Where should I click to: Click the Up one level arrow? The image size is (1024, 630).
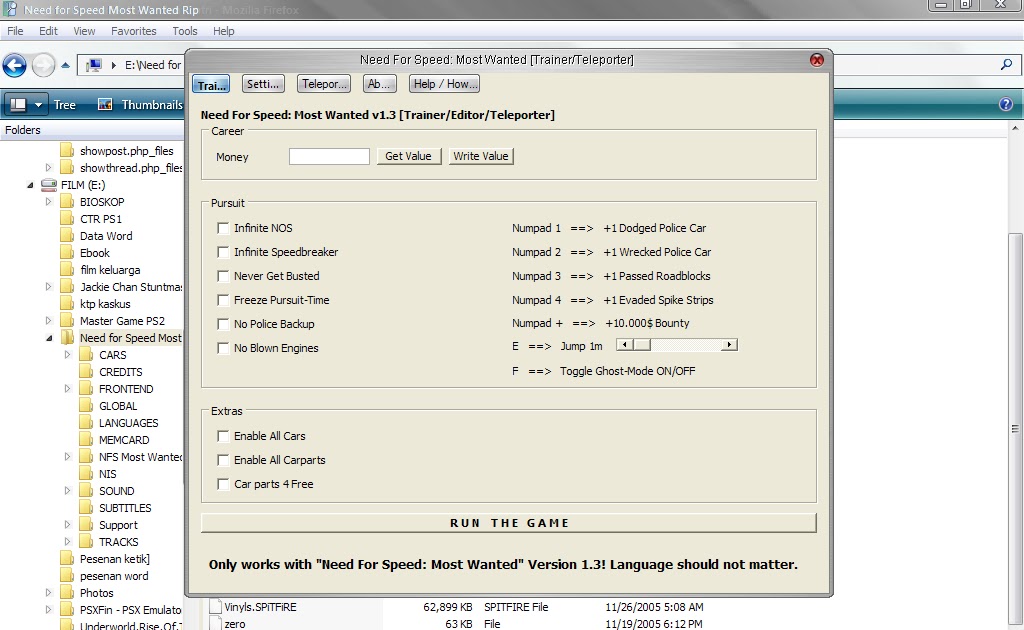click(x=65, y=65)
